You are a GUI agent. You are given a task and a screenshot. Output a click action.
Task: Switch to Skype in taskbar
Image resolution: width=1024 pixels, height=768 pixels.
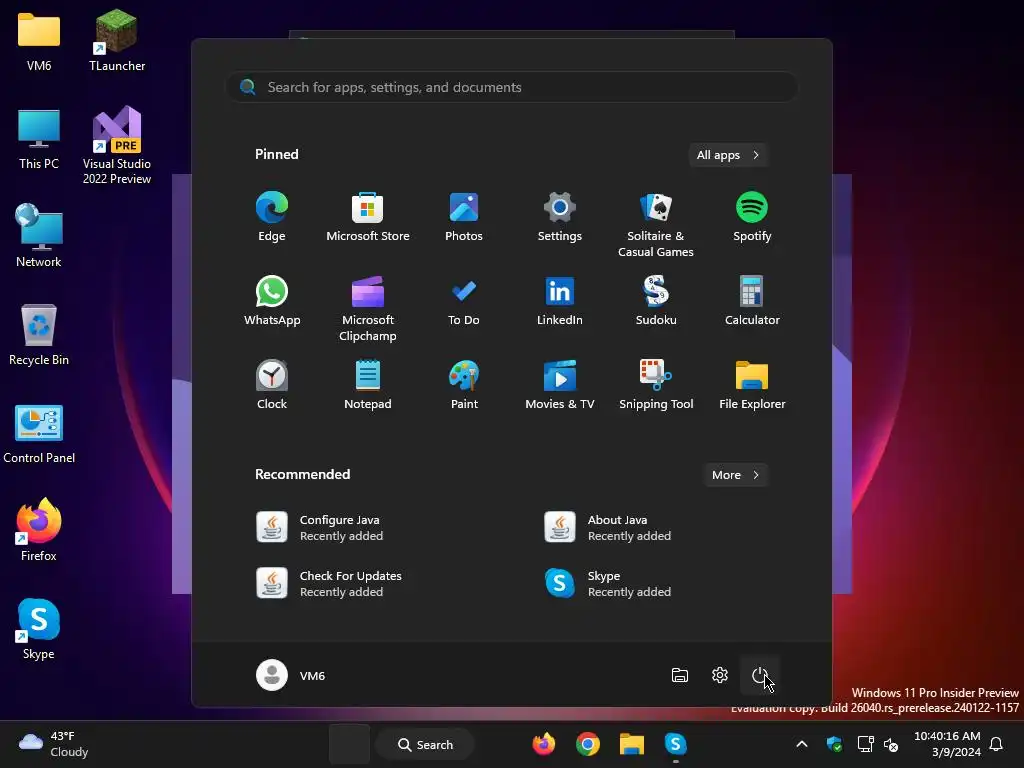tap(675, 744)
